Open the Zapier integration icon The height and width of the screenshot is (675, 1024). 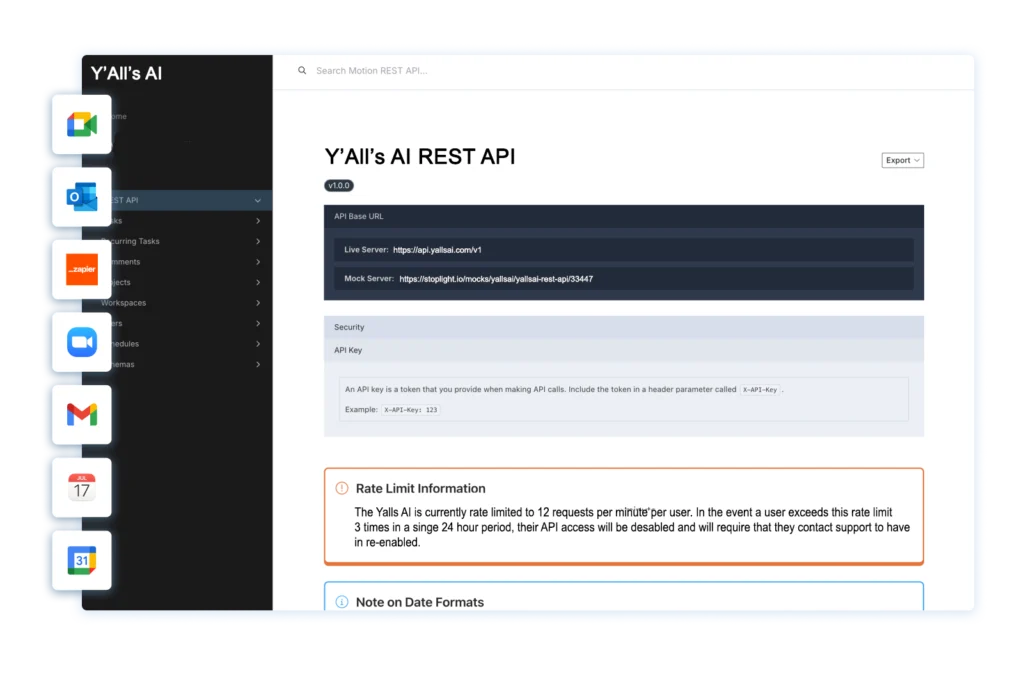pos(81,270)
